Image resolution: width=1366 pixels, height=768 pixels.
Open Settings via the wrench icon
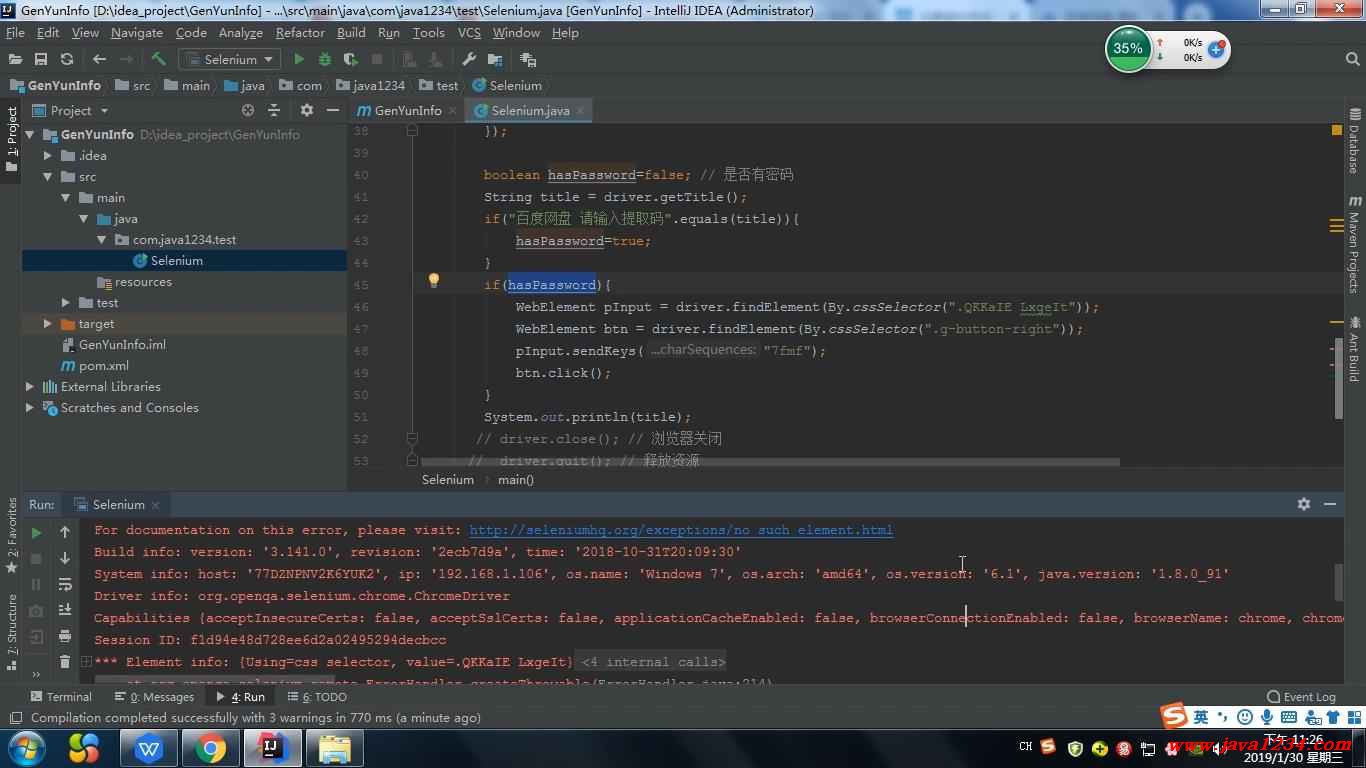[469, 60]
